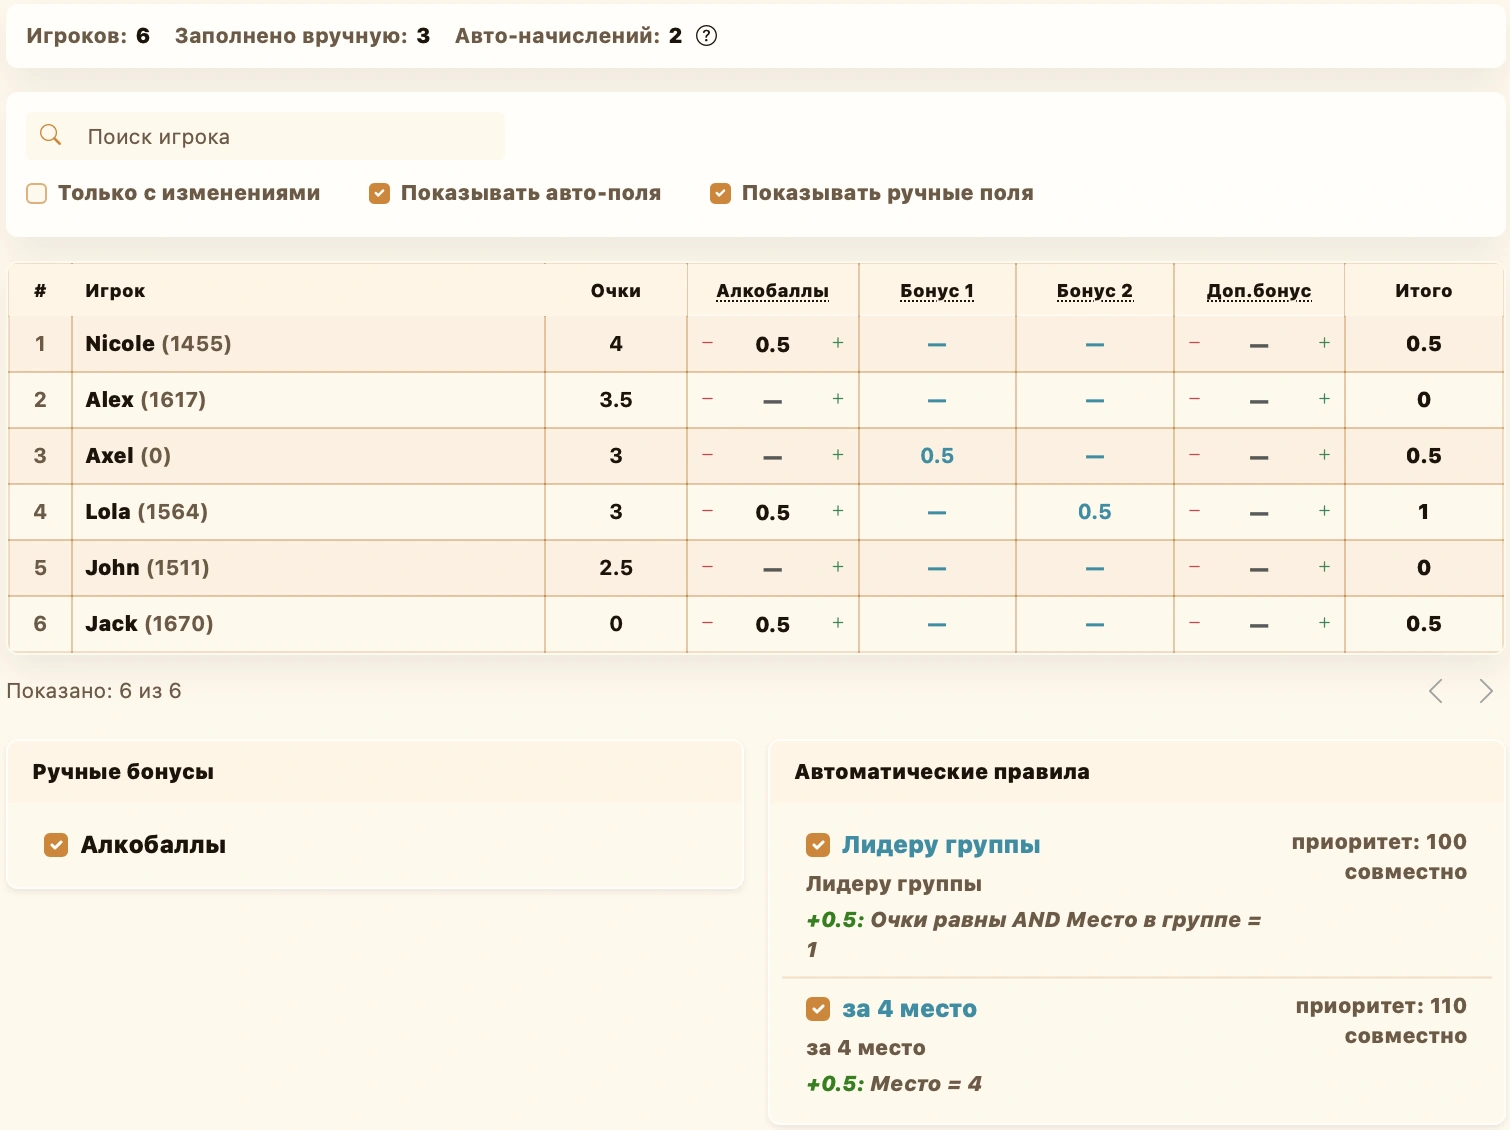Click Lola's Итого value 1
Screen dimensions: 1510x1130
1423,512
